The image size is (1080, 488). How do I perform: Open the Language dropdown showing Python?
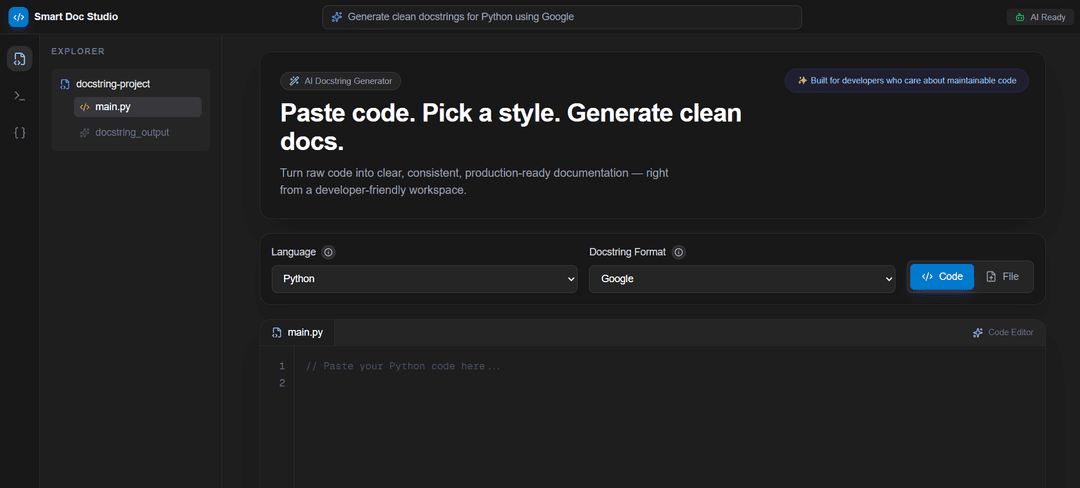click(x=424, y=279)
